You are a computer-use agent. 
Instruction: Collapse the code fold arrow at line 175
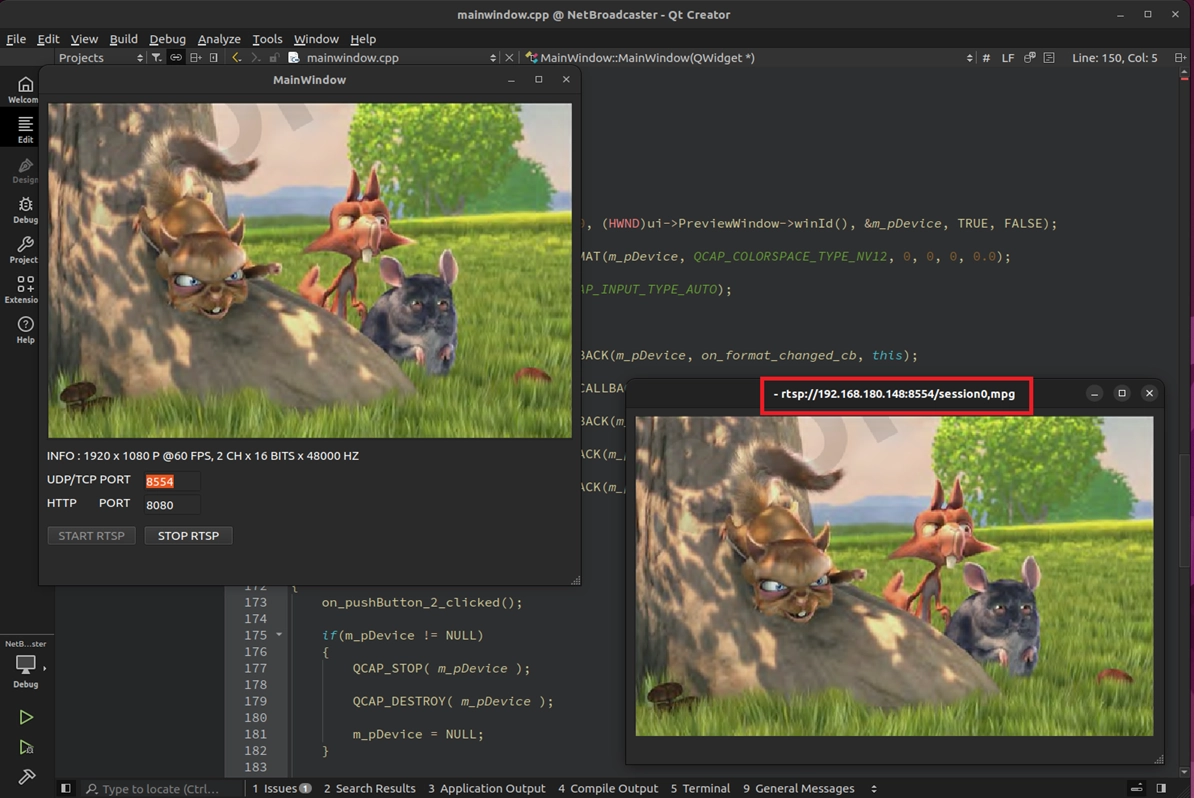coord(279,634)
